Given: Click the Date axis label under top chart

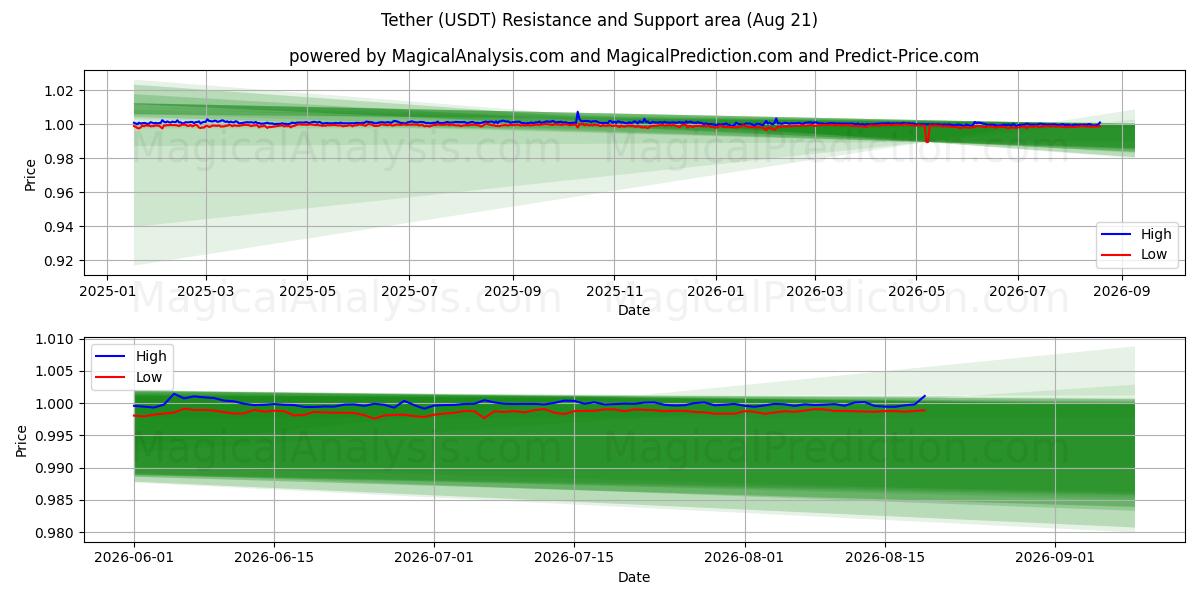Looking at the screenshot, I should pyautogui.click(x=634, y=310).
